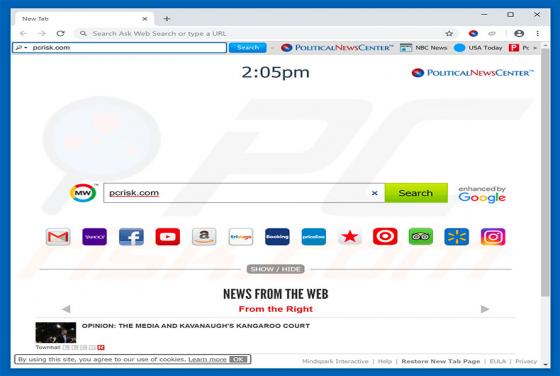
Task: Click the green Search button
Action: point(416,193)
